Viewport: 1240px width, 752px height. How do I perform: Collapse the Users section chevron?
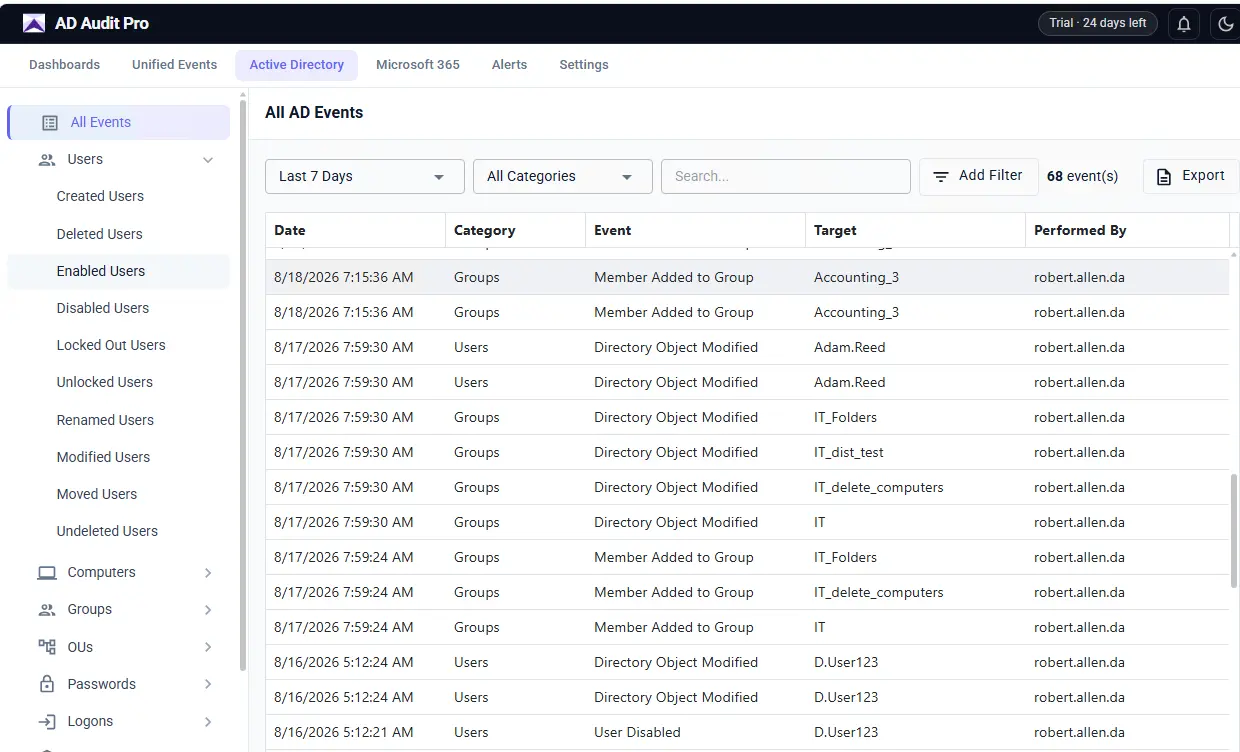click(x=208, y=160)
